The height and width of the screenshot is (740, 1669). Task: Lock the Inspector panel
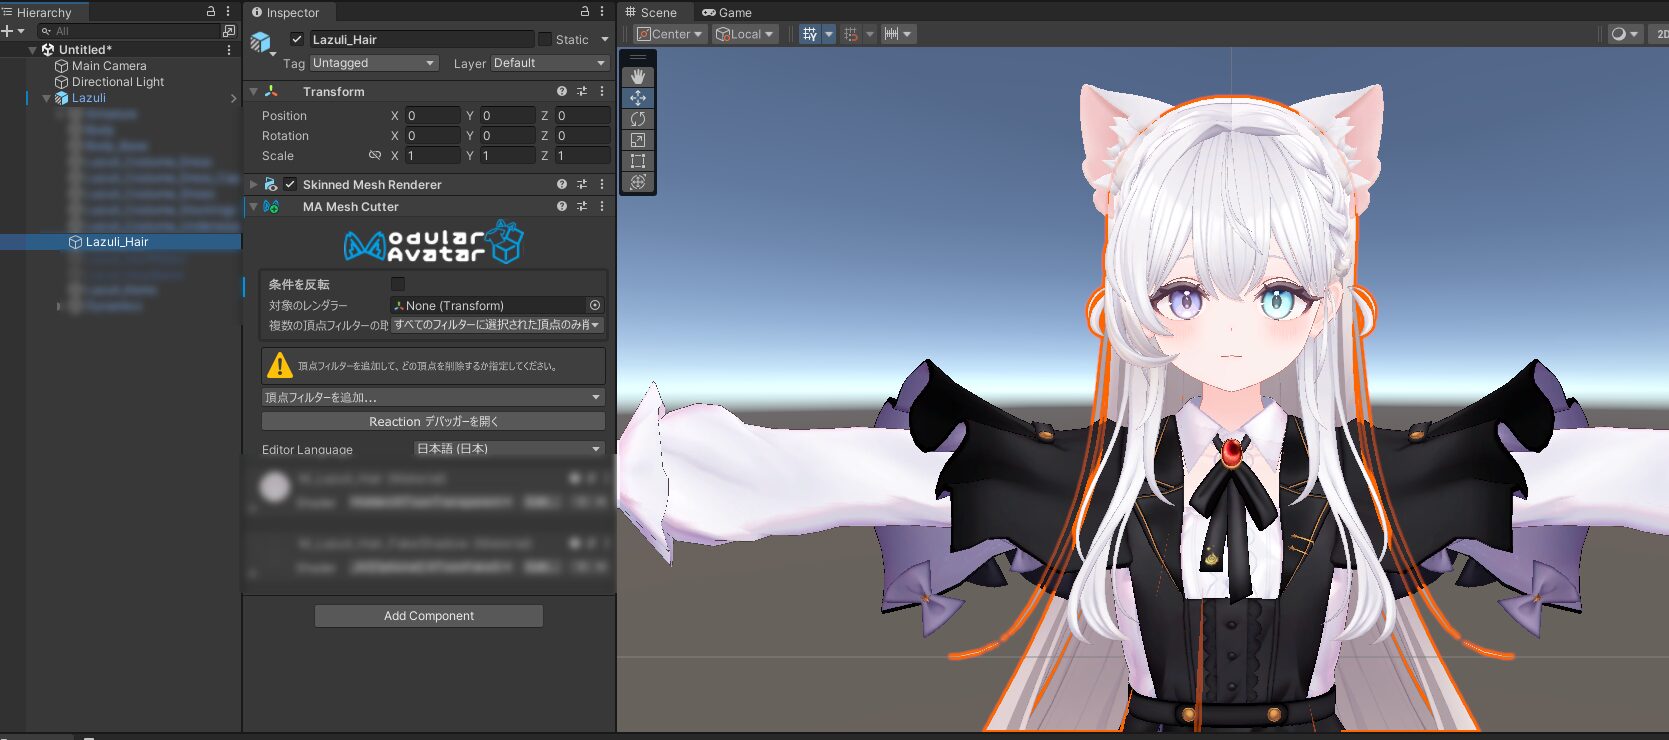coord(585,12)
